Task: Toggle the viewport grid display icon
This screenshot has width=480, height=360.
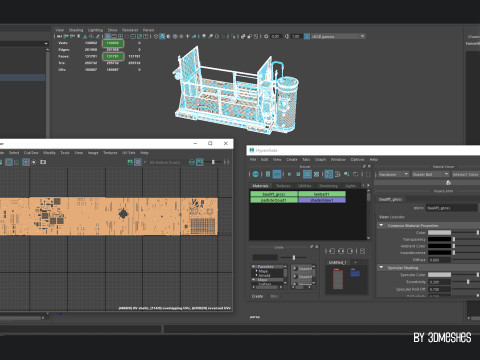Action: (108, 36)
